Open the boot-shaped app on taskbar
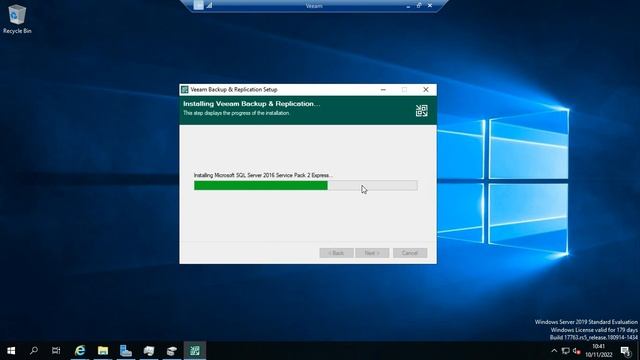Screen dimensions: 640x360 [126, 351]
